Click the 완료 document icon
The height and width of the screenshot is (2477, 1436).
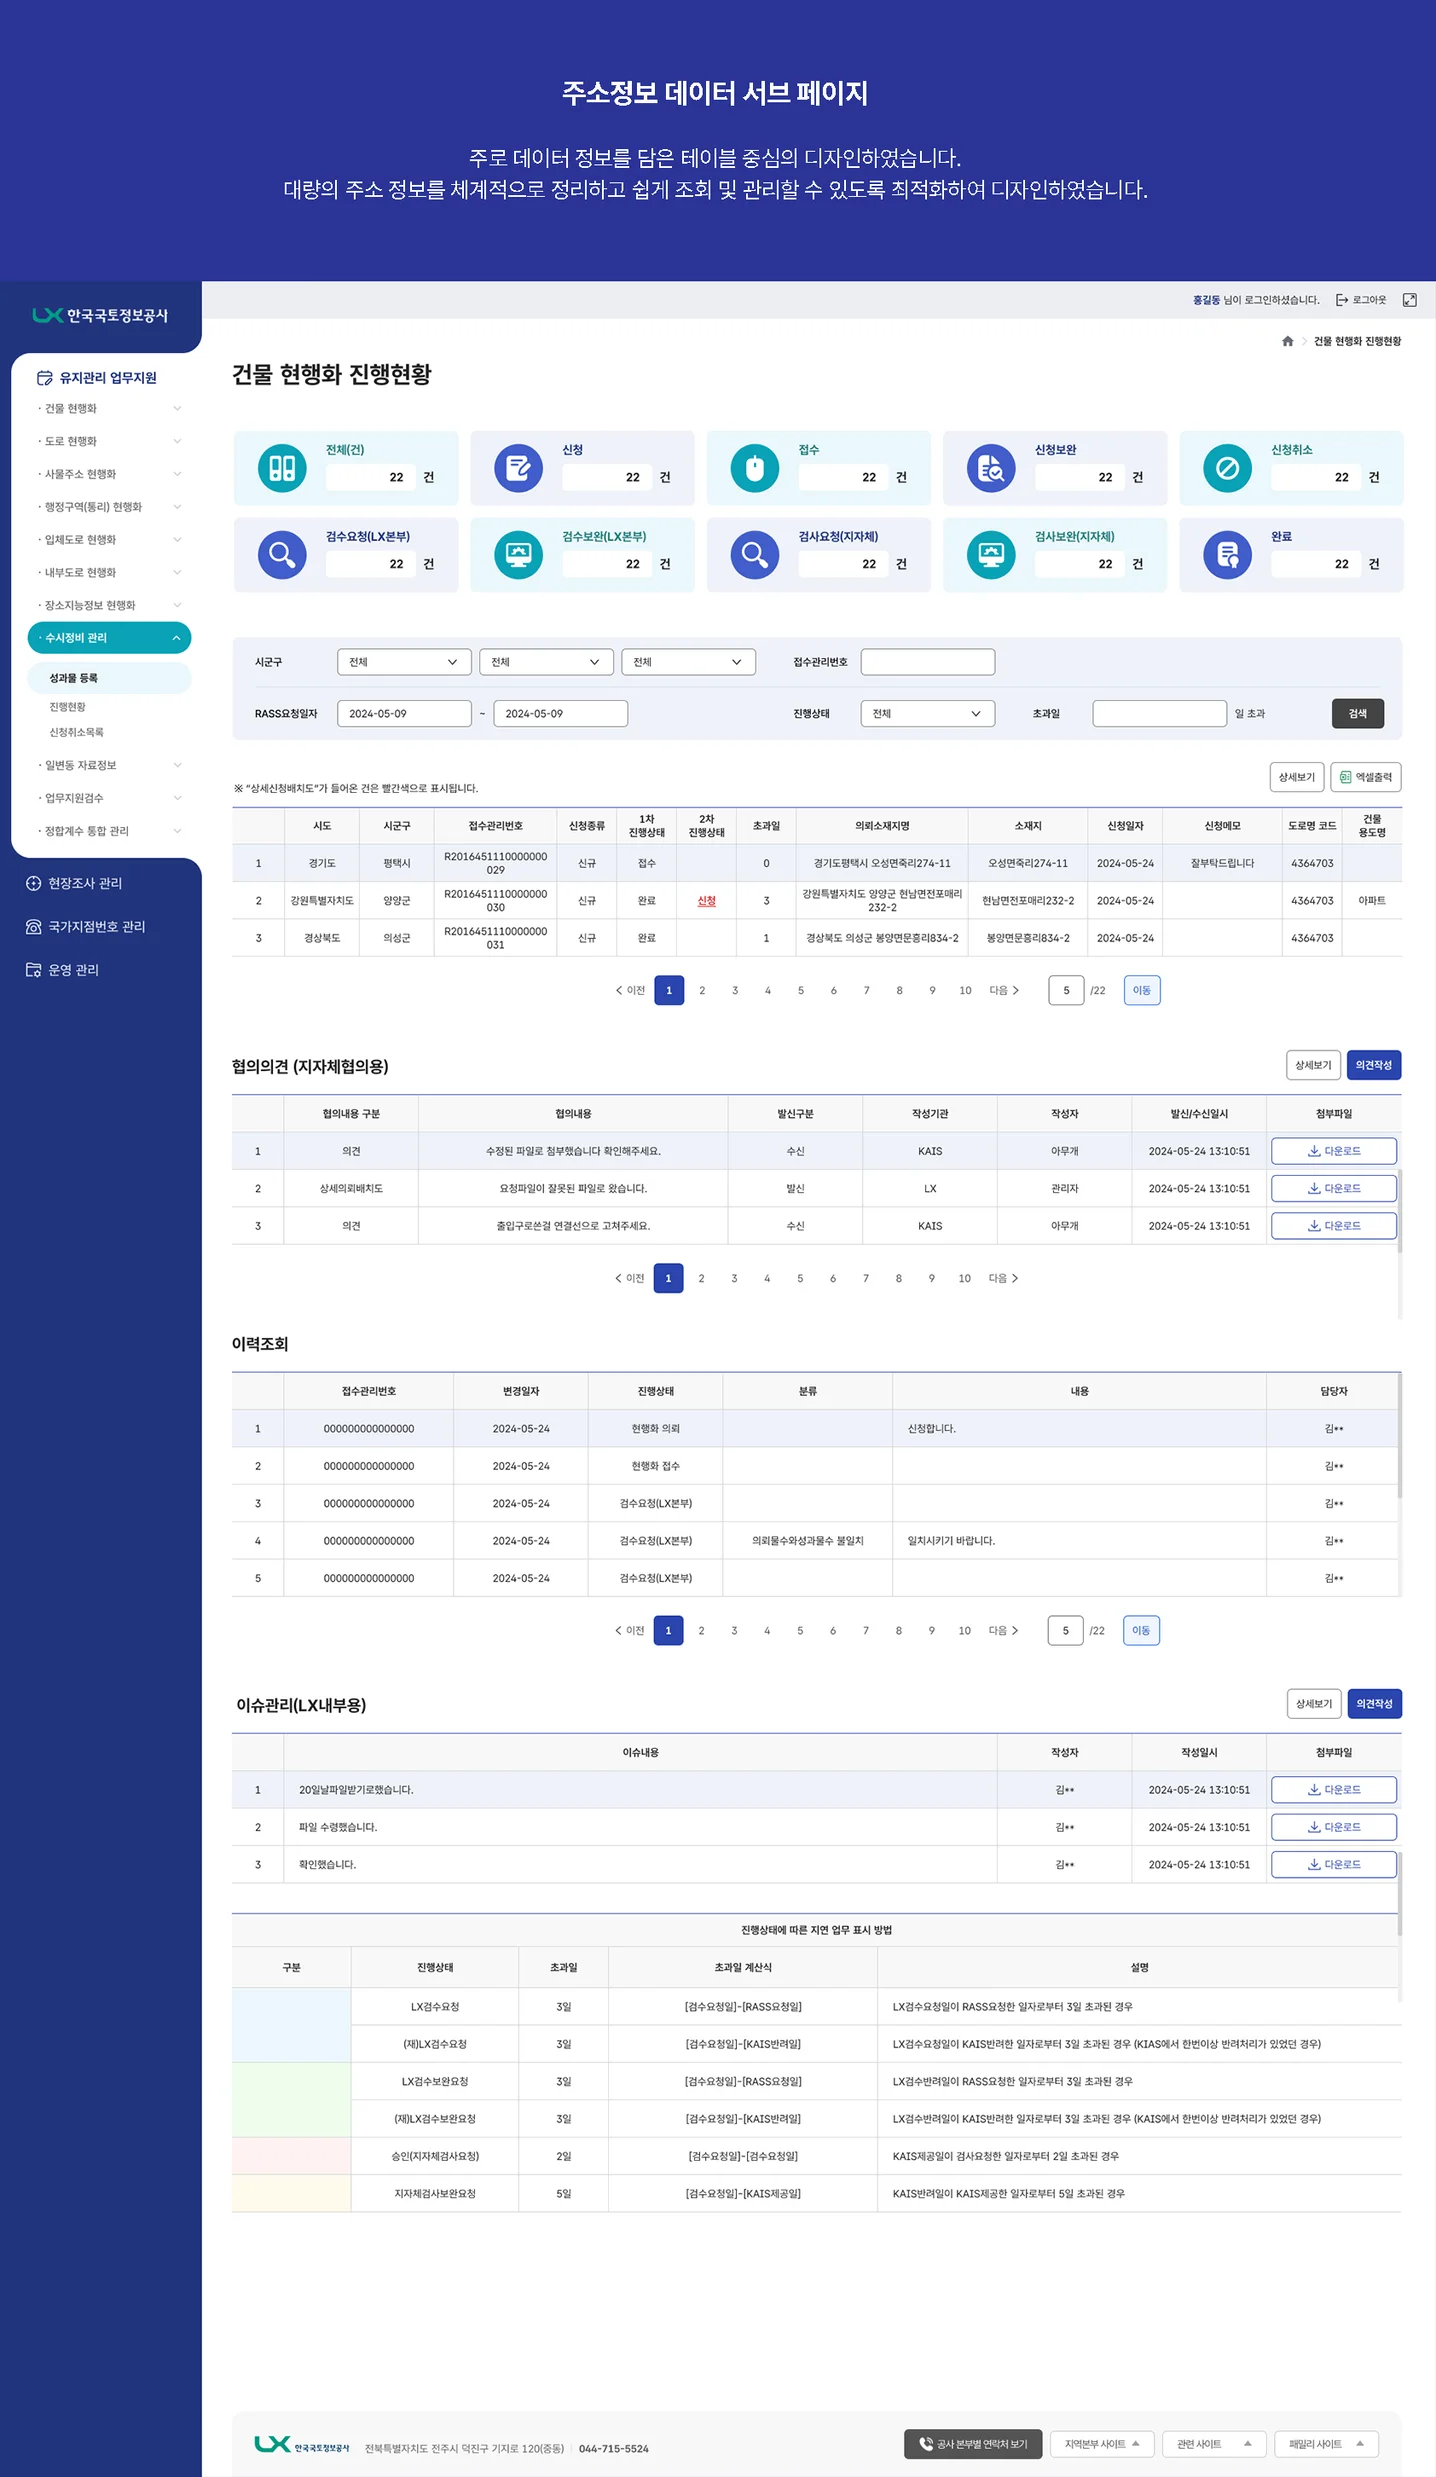pyautogui.click(x=1227, y=555)
